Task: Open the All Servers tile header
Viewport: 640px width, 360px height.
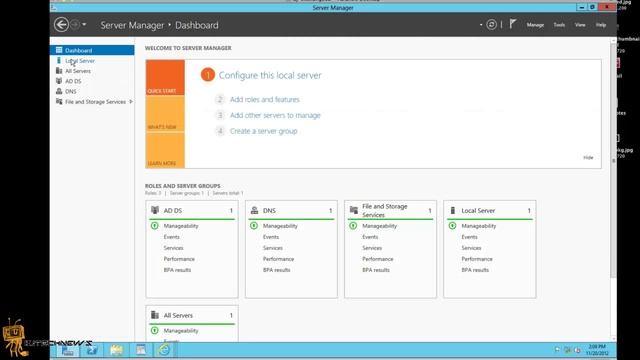Action: tap(192, 316)
